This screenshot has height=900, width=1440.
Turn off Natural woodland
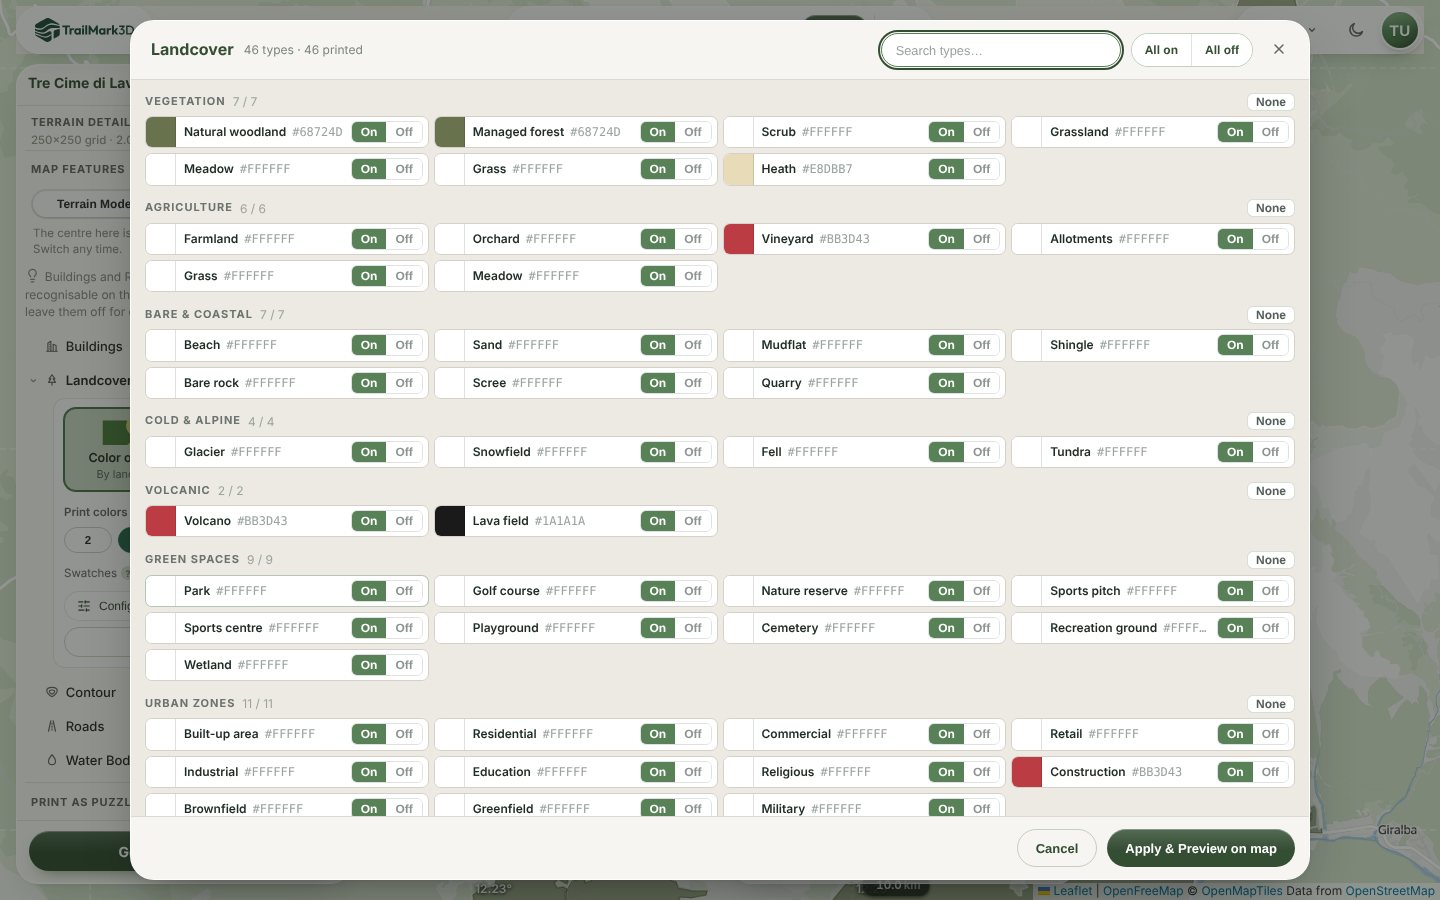click(x=404, y=132)
